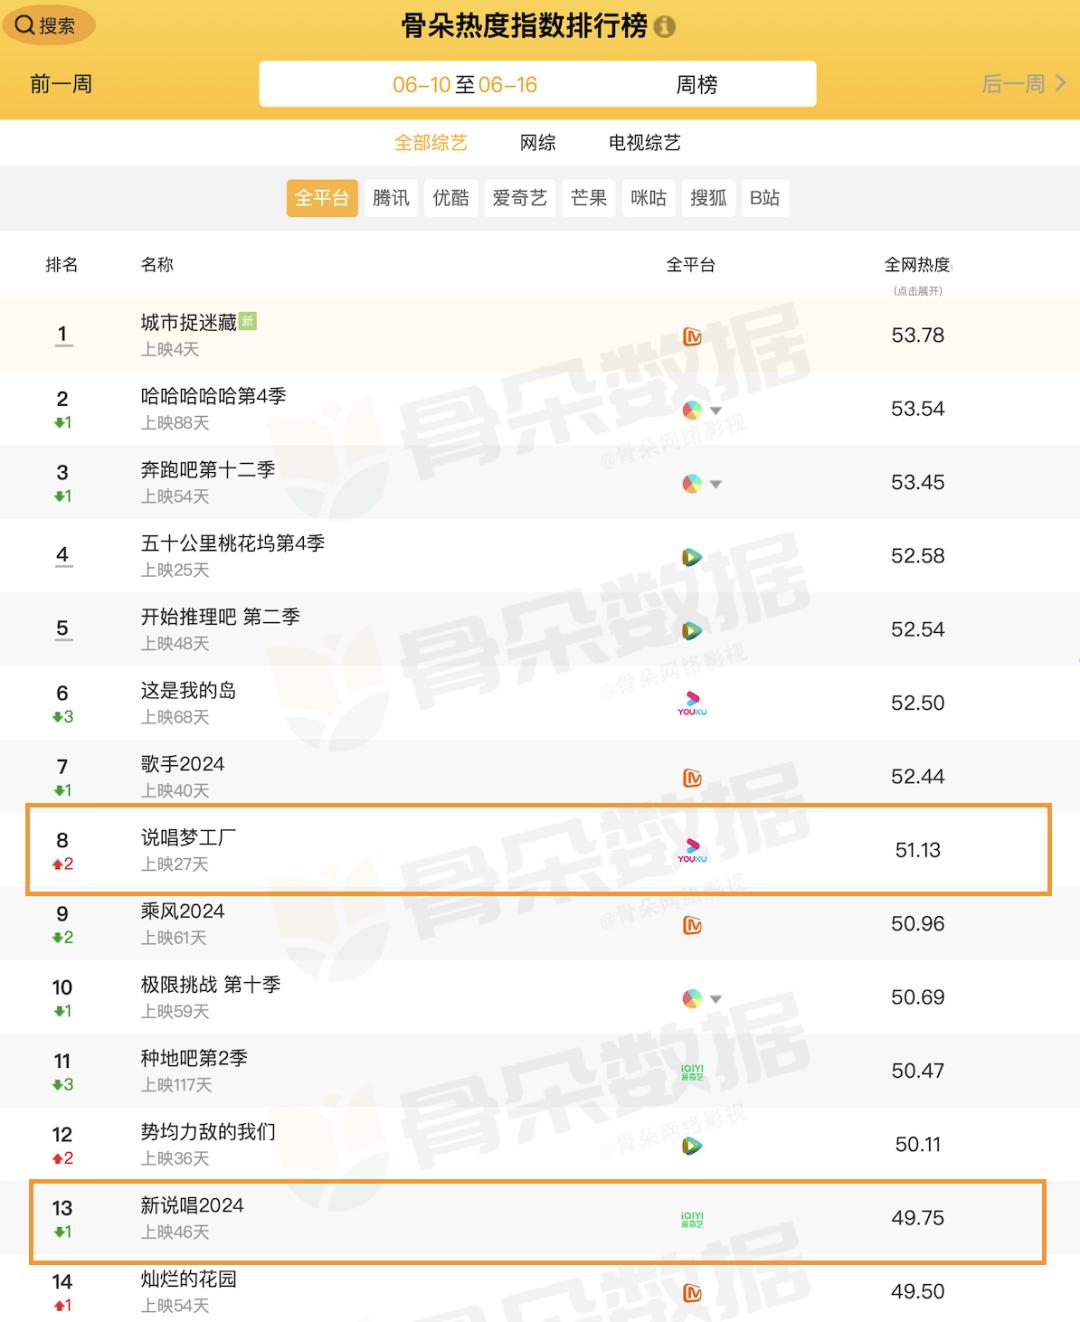Screen dimensions: 1080x1322
Task: Expand the platform arrow for 奔跑吧第十二季
Action: (x=716, y=484)
